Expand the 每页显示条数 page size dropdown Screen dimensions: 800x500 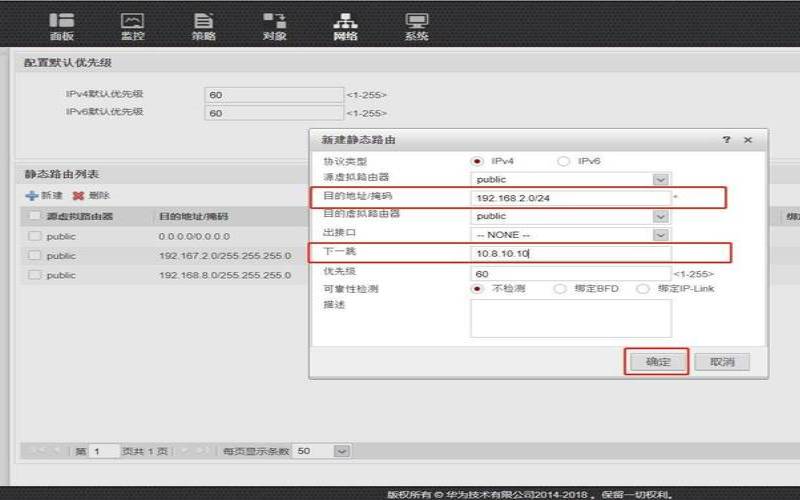[342, 451]
